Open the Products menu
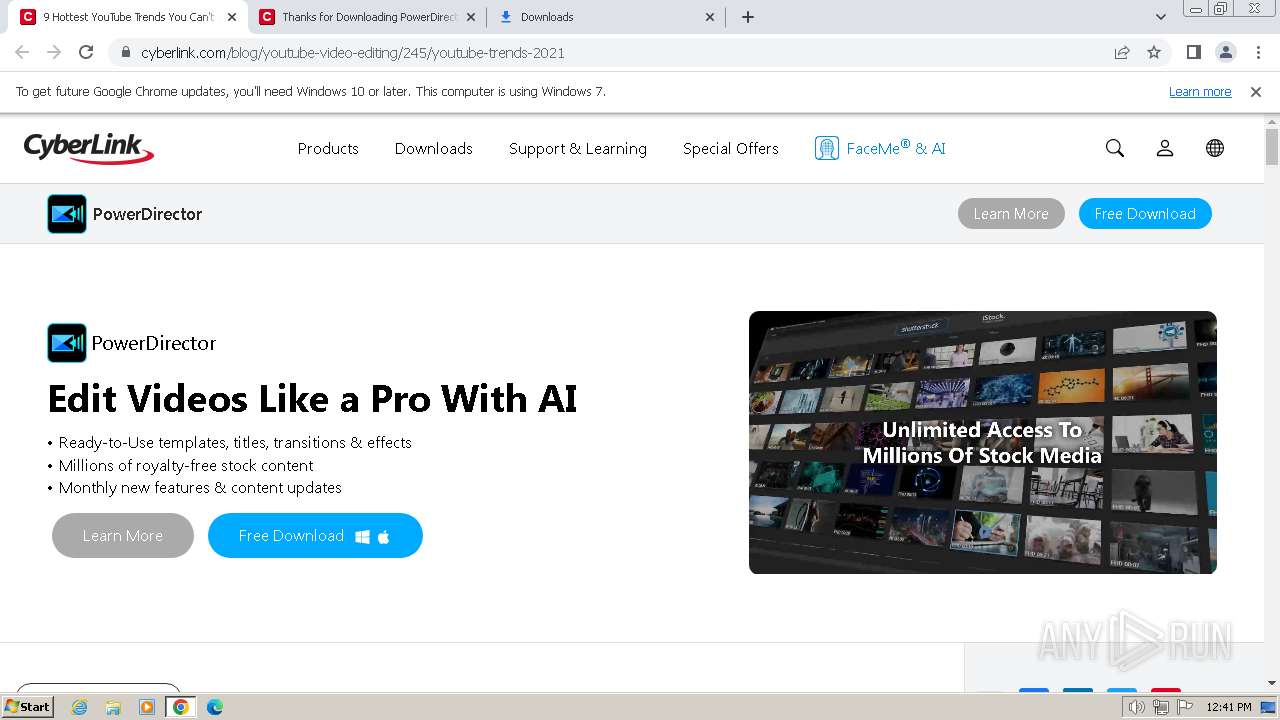This screenshot has width=1280, height=720. (x=328, y=148)
